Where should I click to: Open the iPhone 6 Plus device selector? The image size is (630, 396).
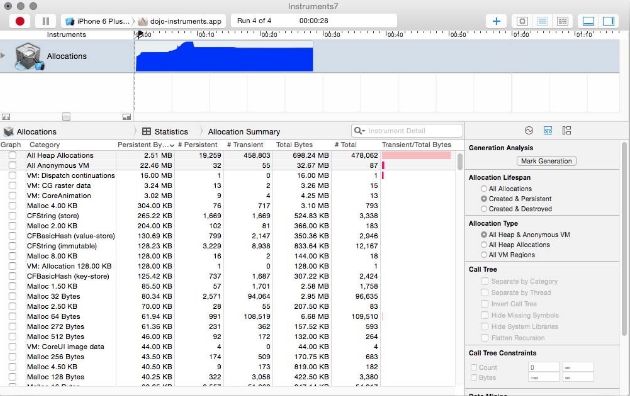tap(98, 21)
